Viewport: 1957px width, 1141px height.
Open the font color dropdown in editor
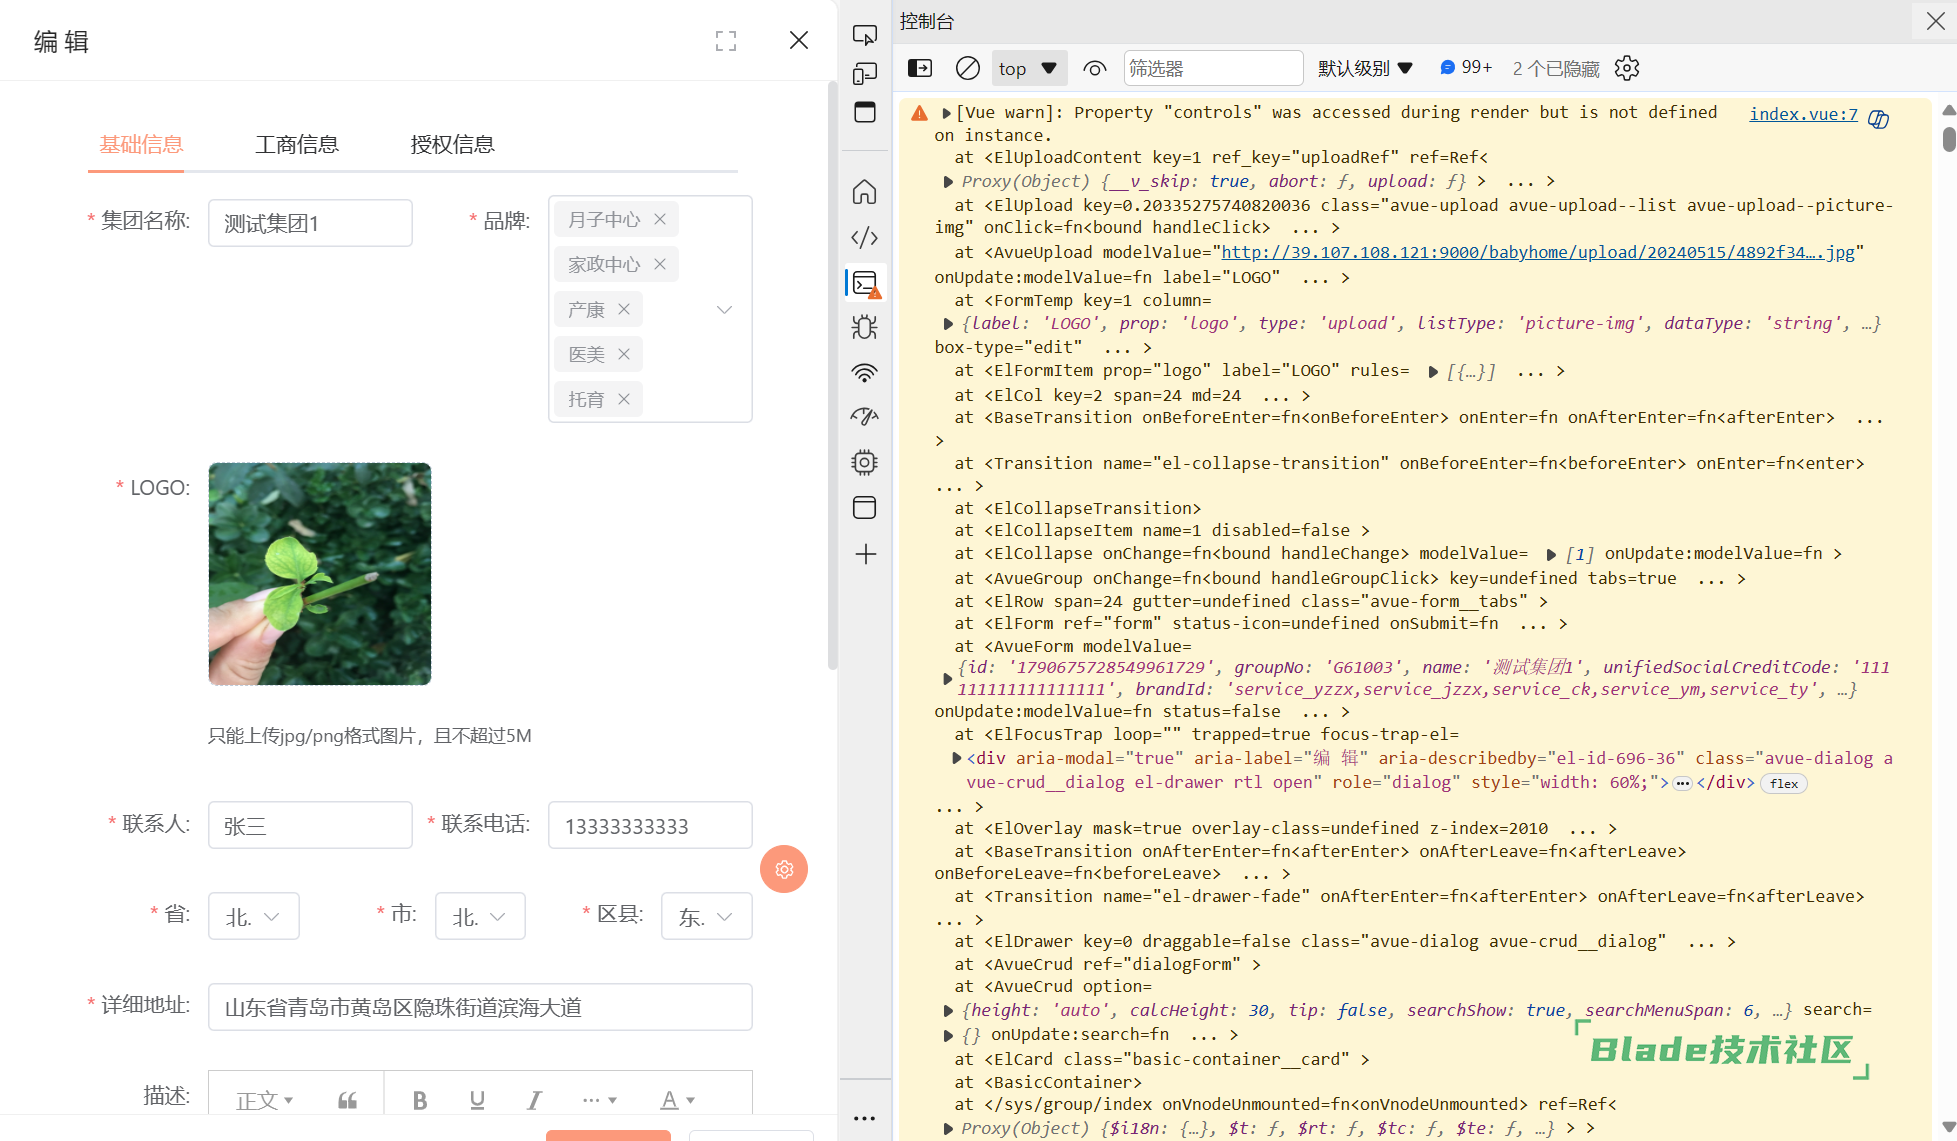coord(677,1100)
